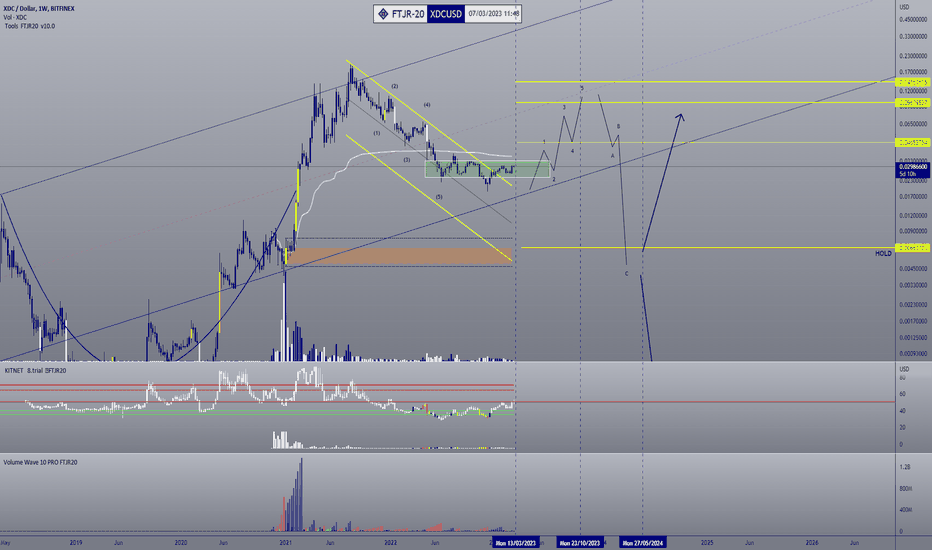Click the 800M value on Volume Wave scale
932x550 pixels.
tap(906, 488)
